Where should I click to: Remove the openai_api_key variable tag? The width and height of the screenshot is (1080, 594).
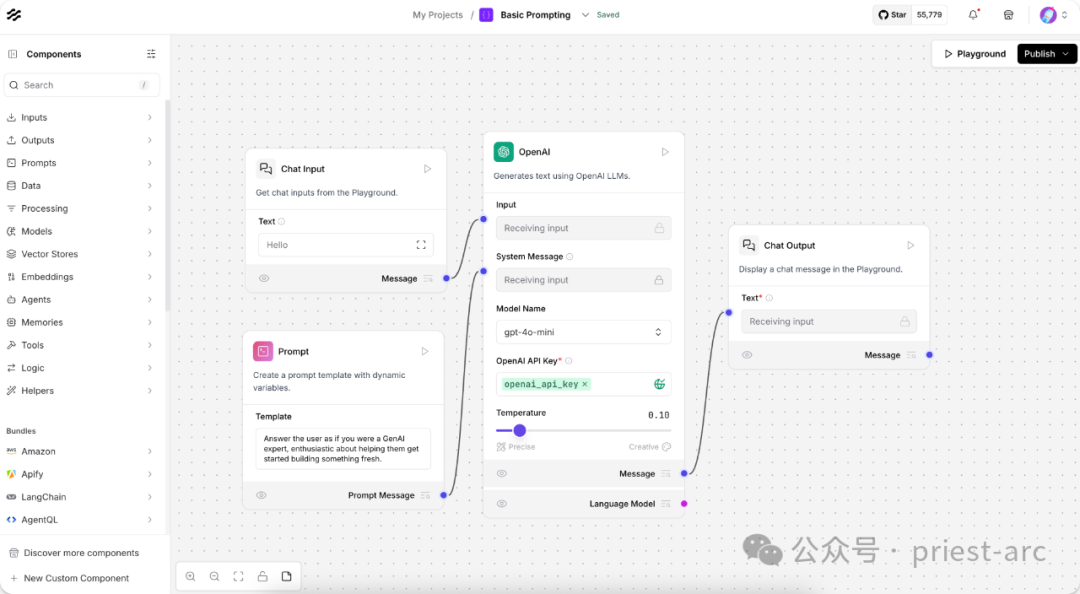[x=585, y=384]
